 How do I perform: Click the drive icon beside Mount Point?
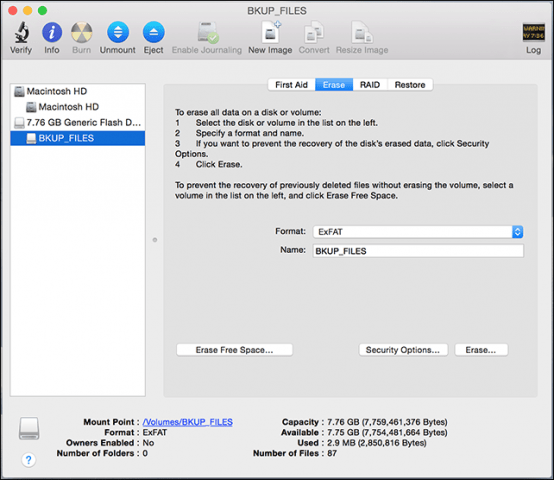pos(29,428)
